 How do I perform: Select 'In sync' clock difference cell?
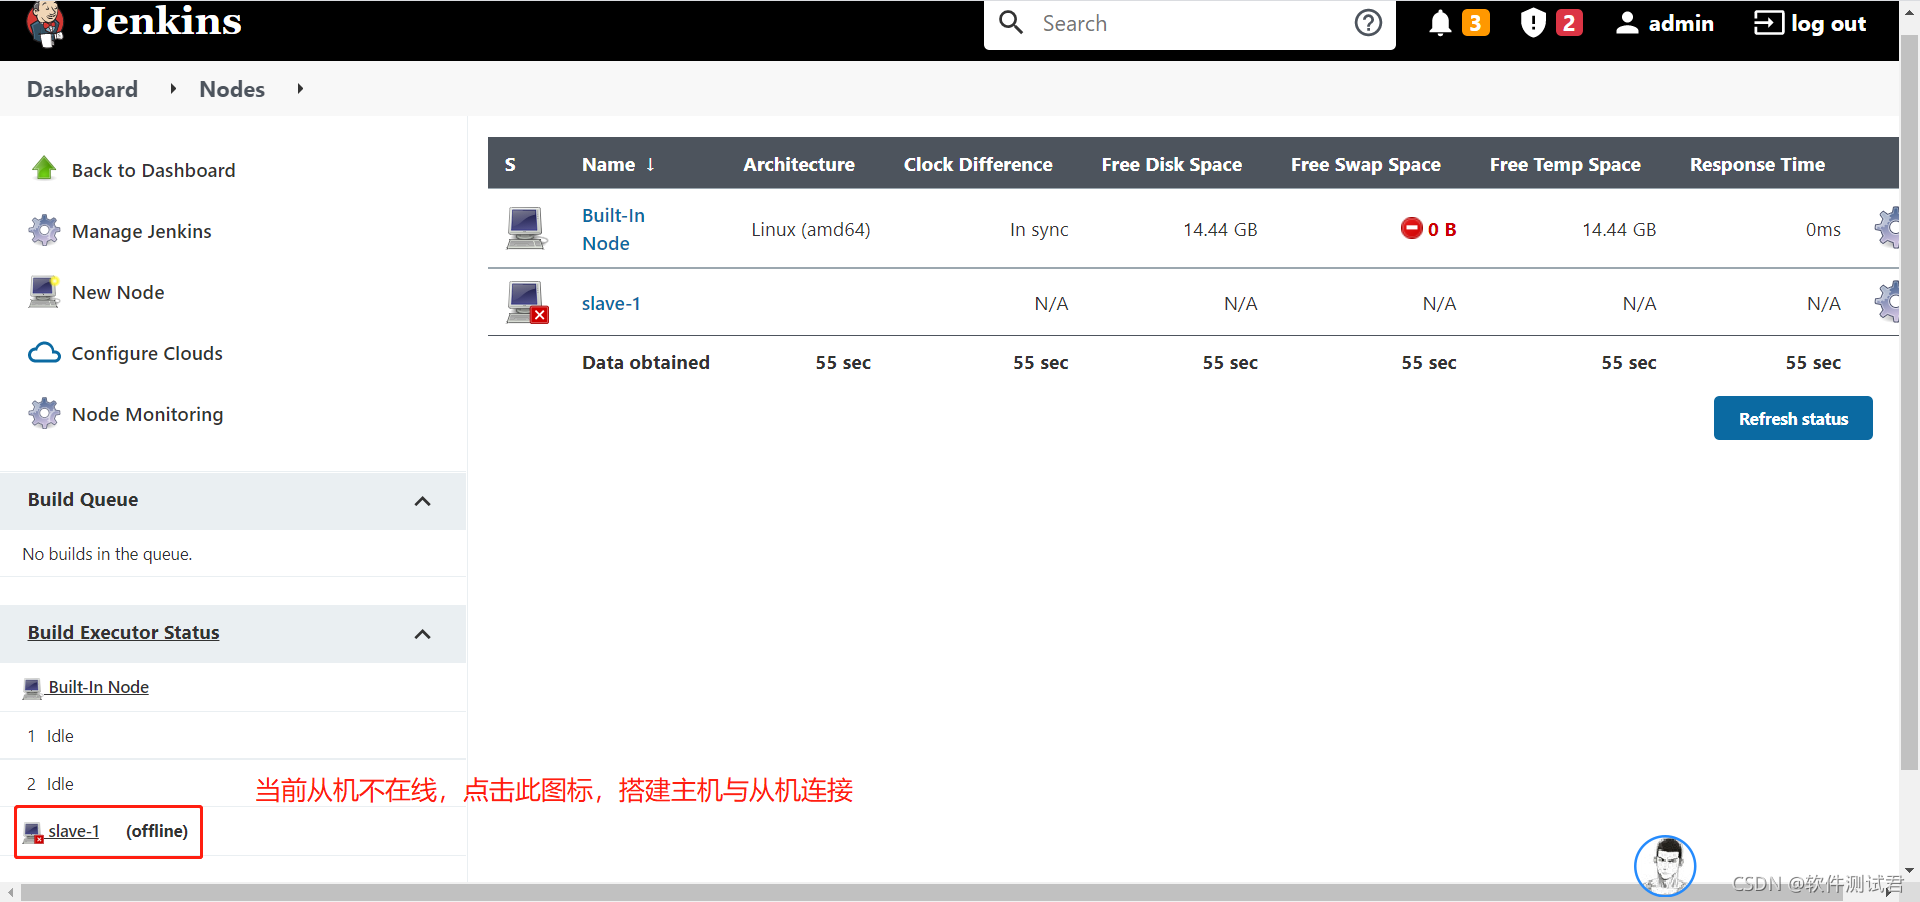[1039, 229]
